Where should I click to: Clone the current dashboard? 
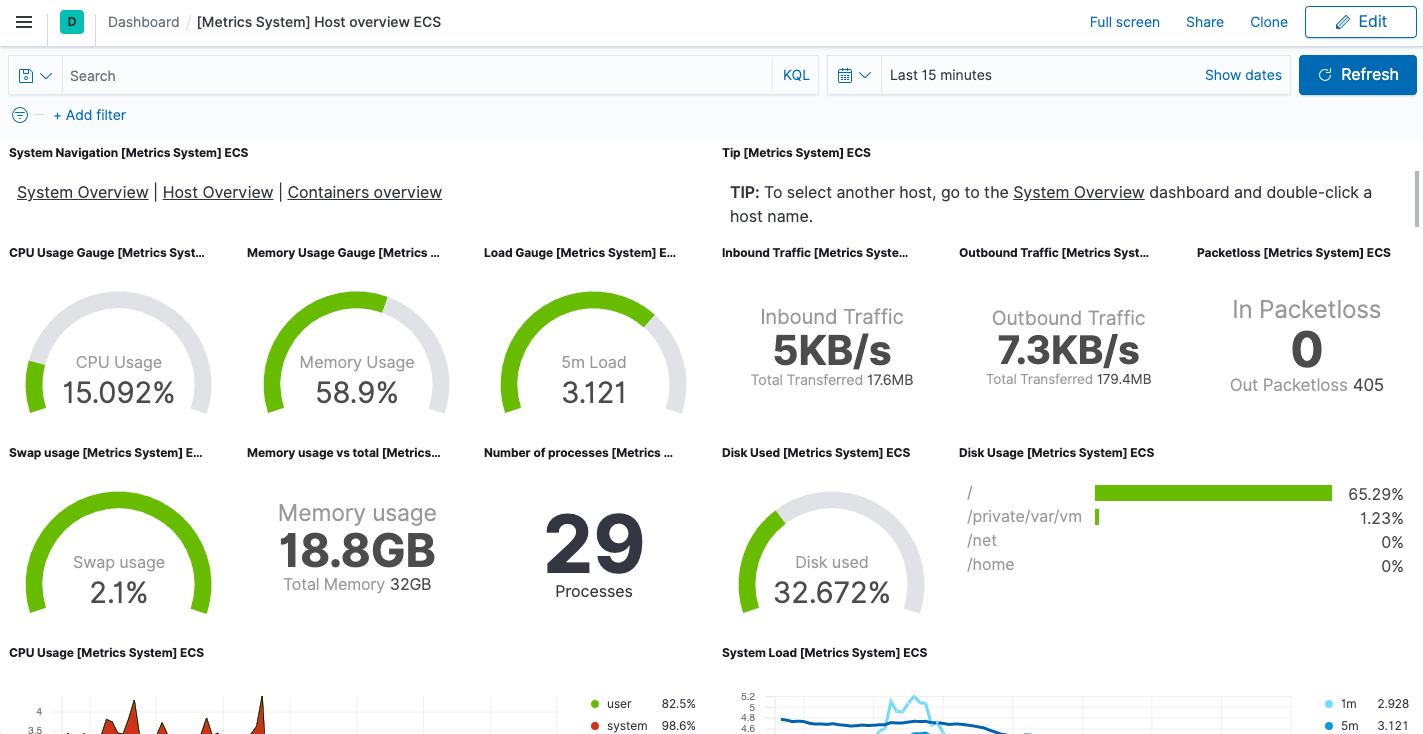click(1268, 21)
